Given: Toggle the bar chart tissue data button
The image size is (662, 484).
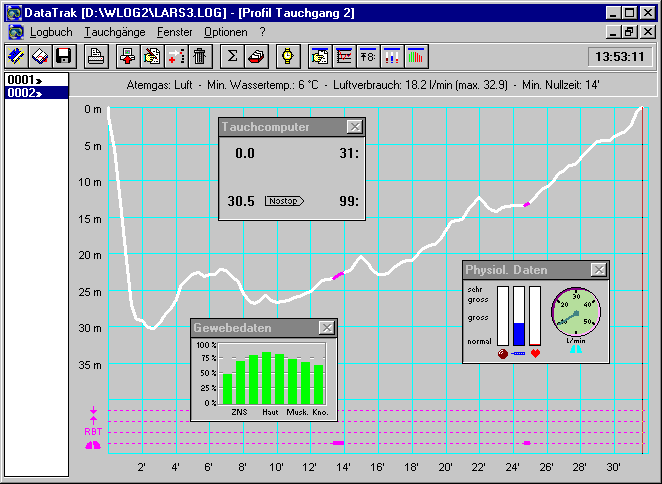Looking at the screenshot, I should coord(393,56).
